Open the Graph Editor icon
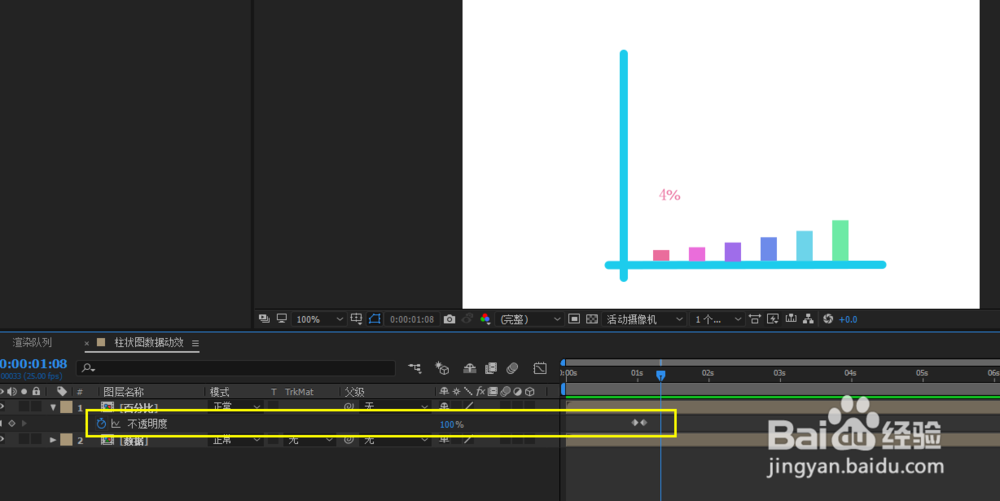Screen dimensions: 1000x501 click(x=540, y=368)
